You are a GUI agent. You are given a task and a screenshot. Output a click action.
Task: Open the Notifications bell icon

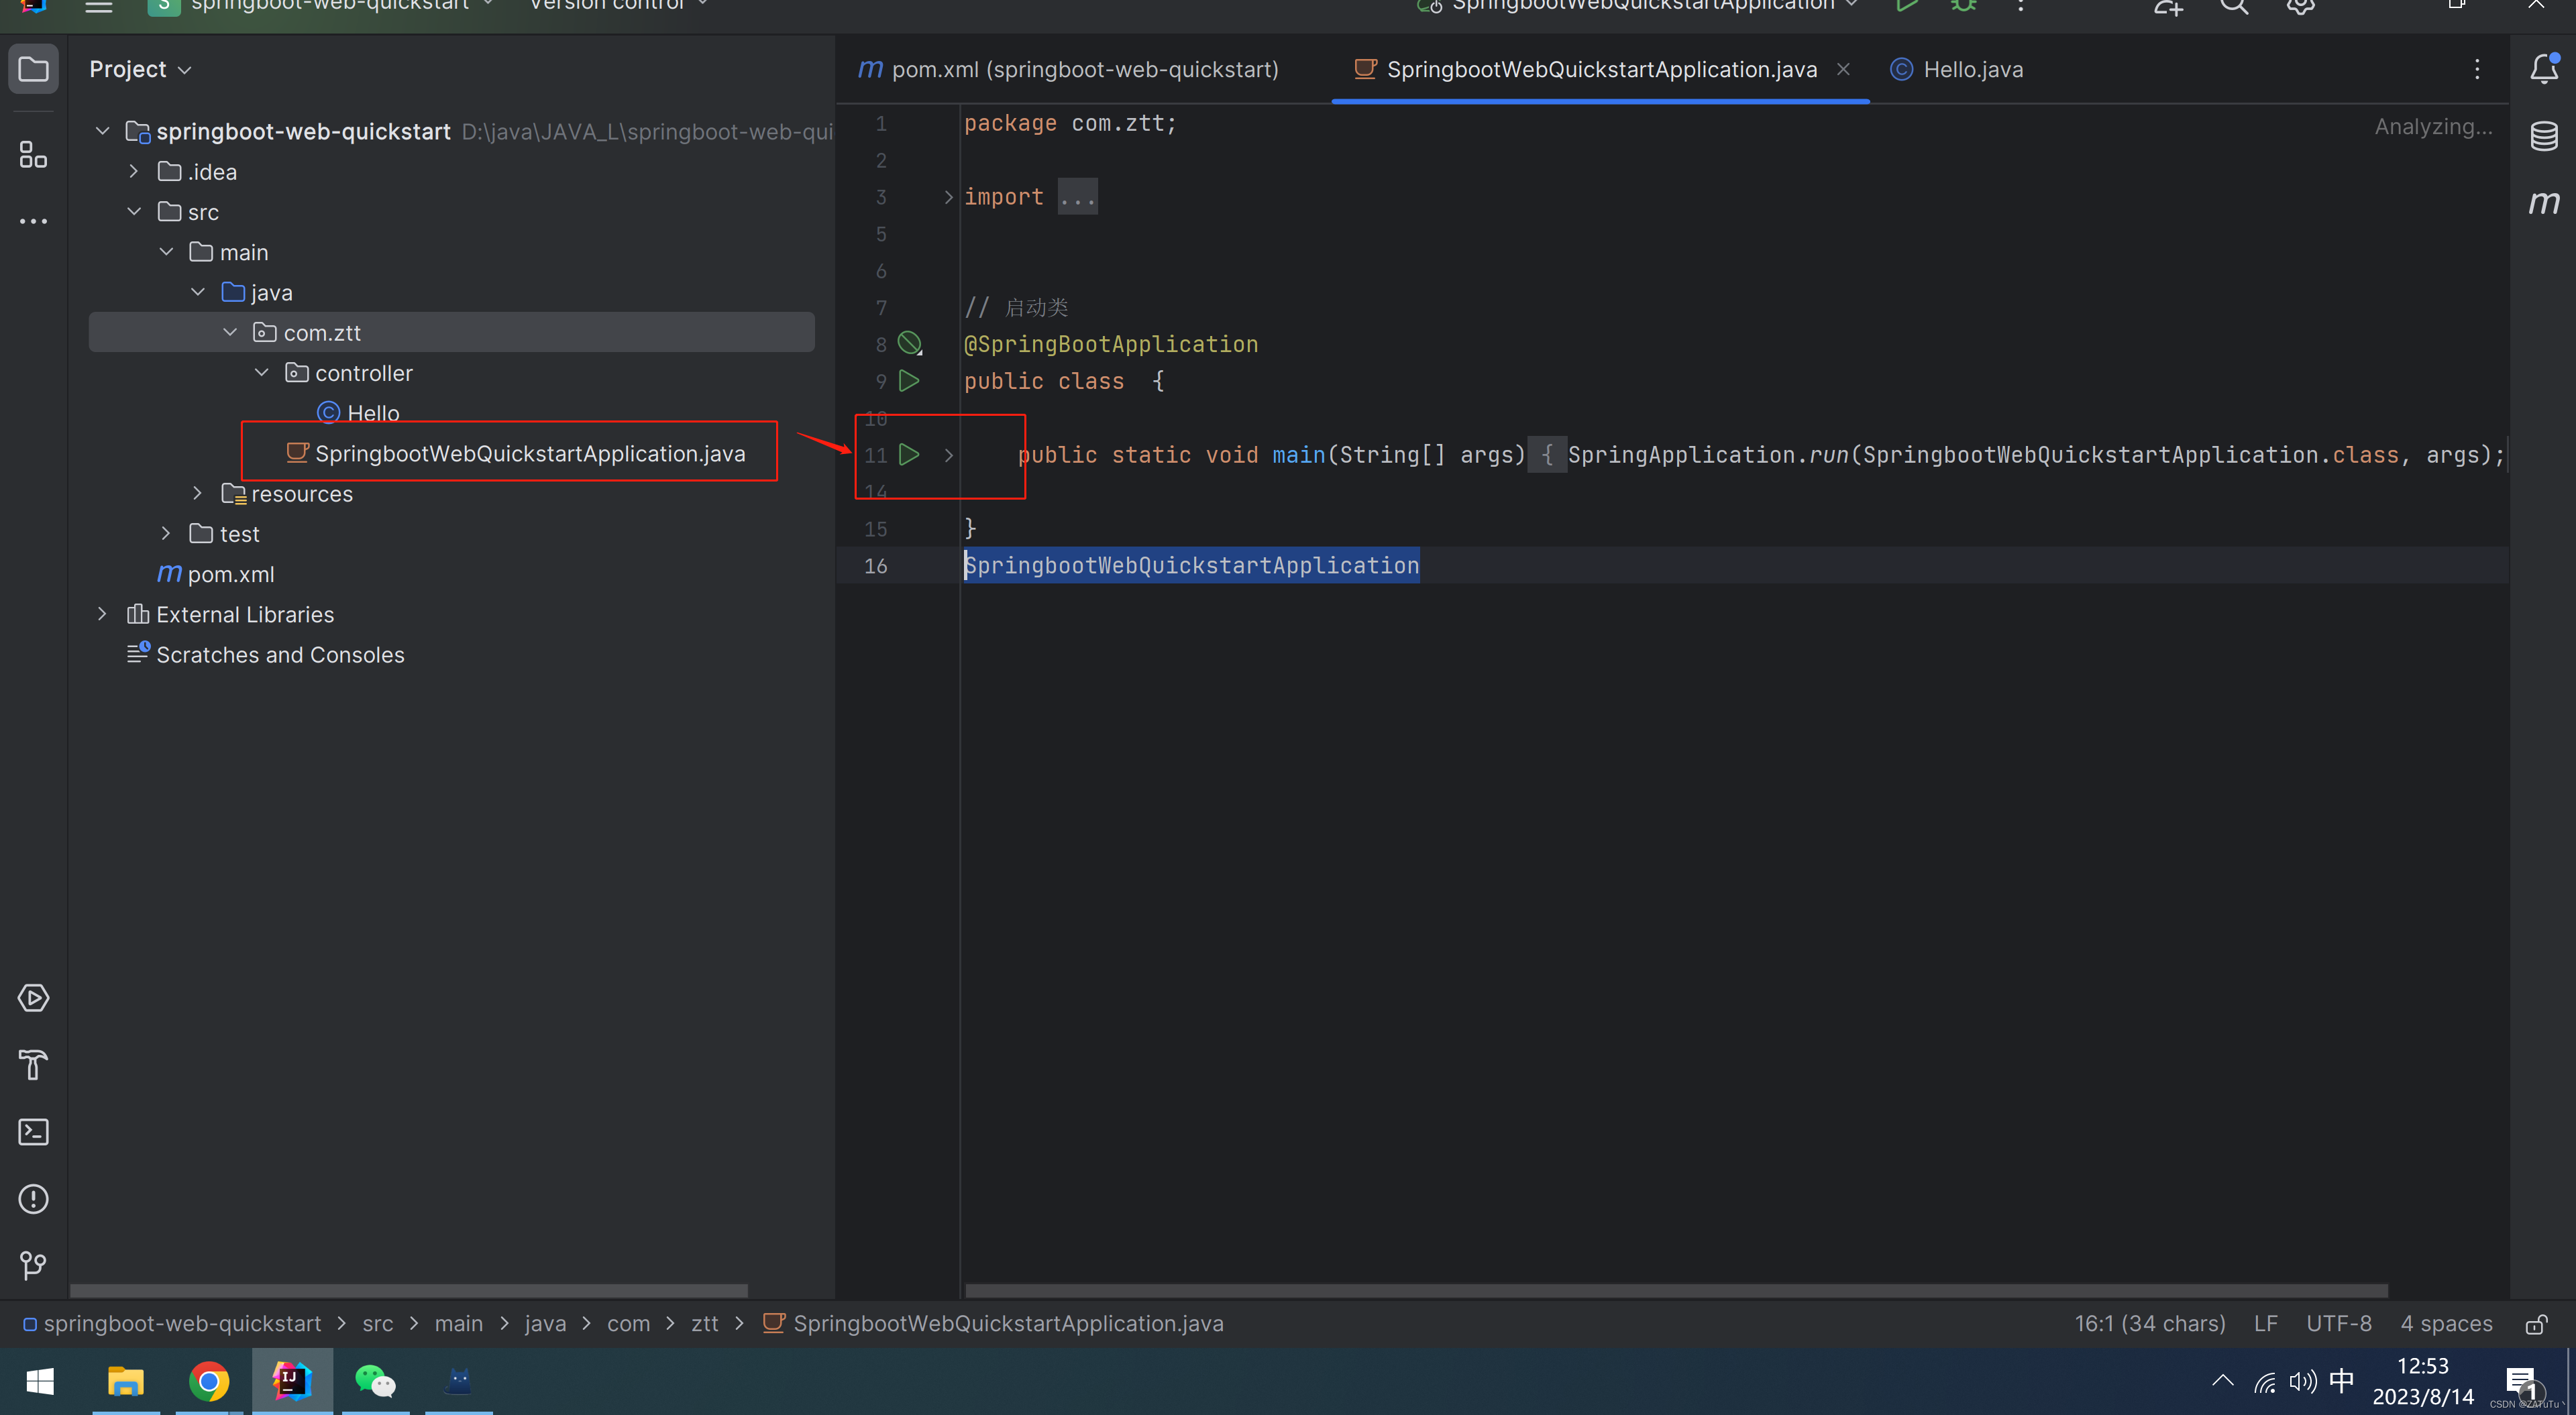click(2544, 69)
